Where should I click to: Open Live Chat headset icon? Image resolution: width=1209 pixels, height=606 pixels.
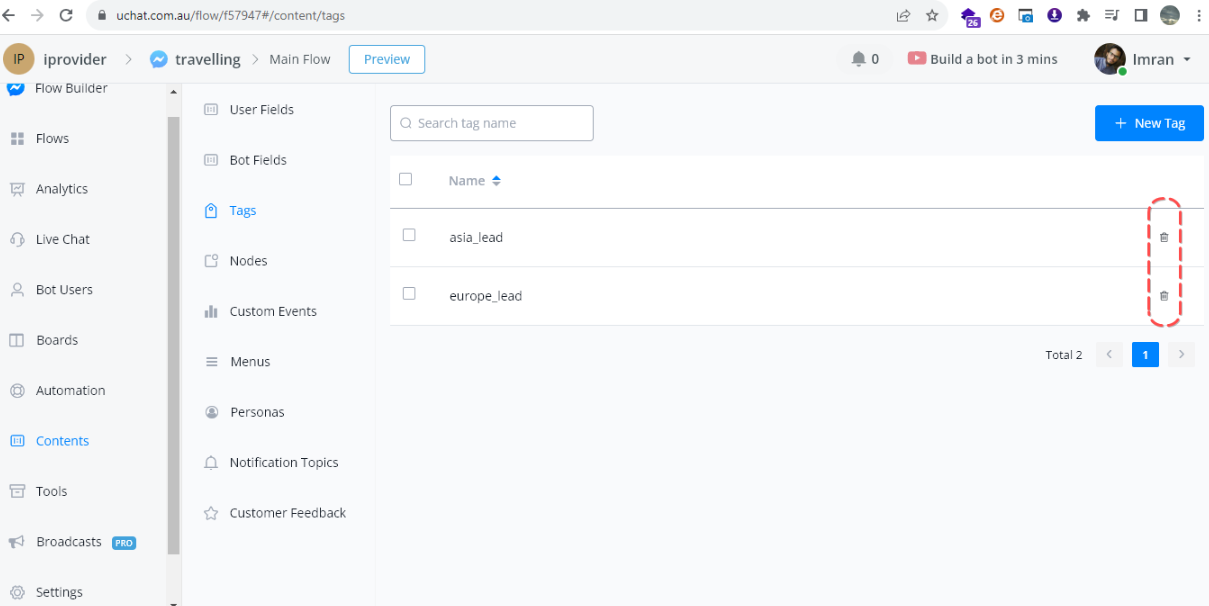click(x=17, y=239)
